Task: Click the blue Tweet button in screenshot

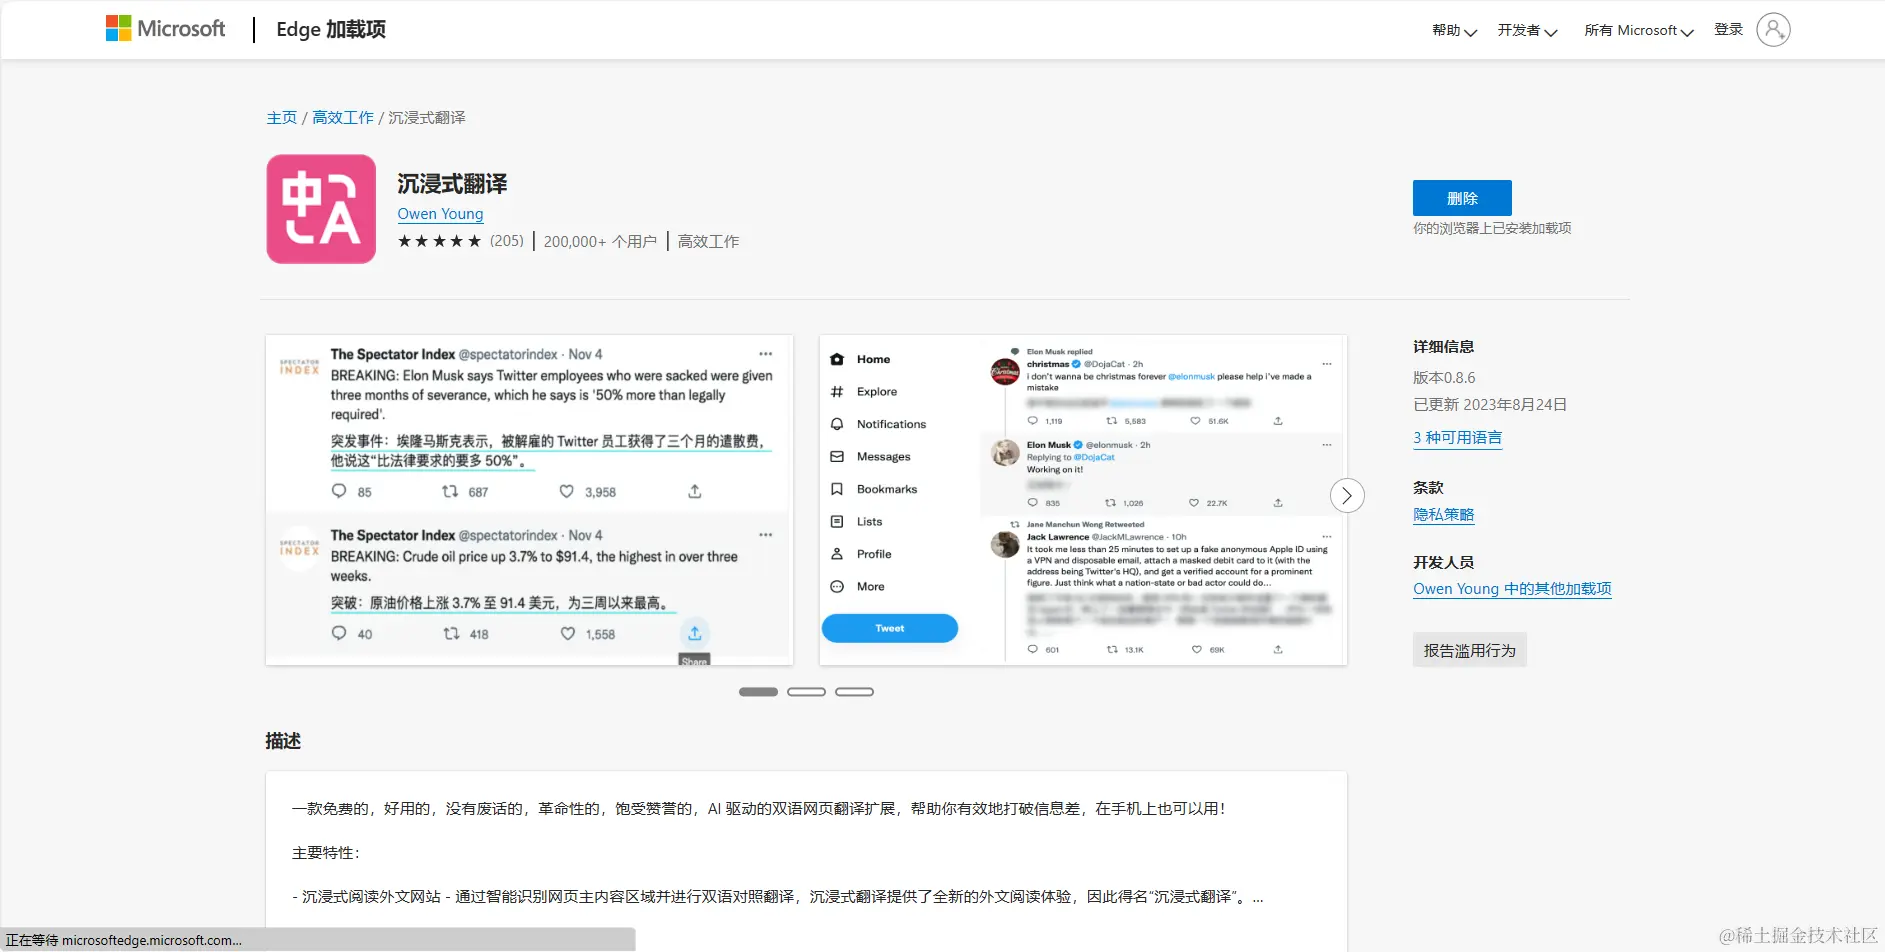Action: [x=890, y=628]
